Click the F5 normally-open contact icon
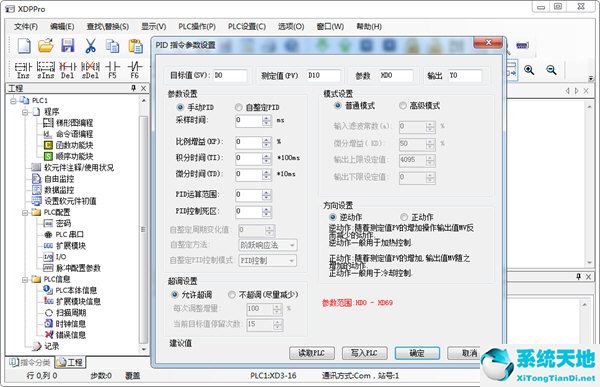Image resolution: width=600 pixels, height=387 pixels. pyautogui.click(x=112, y=70)
